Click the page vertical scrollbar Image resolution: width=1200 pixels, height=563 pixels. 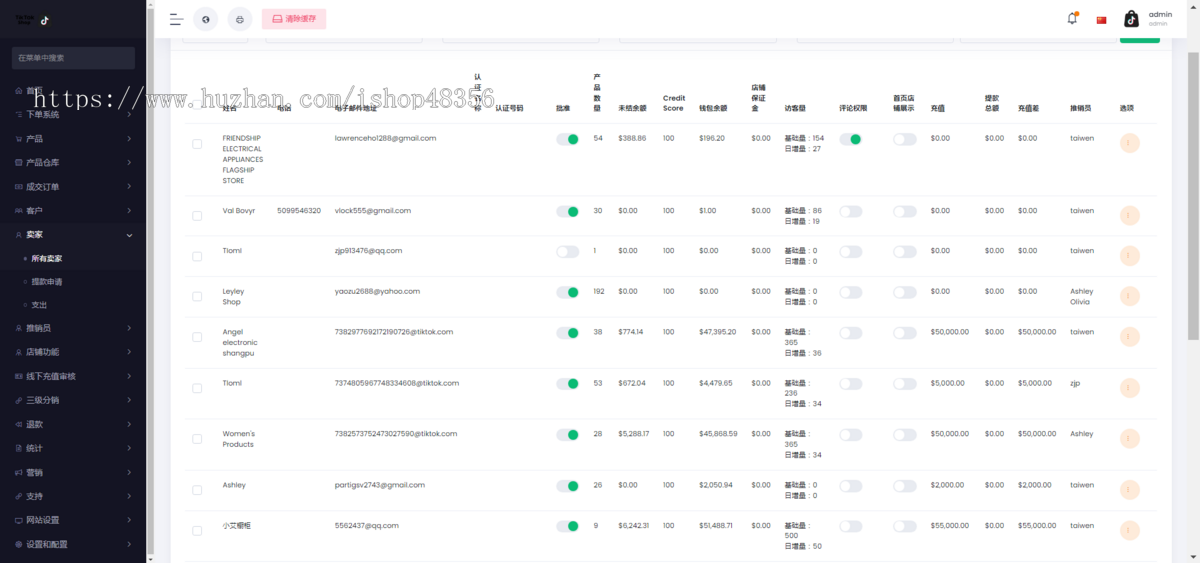tap(1193, 195)
